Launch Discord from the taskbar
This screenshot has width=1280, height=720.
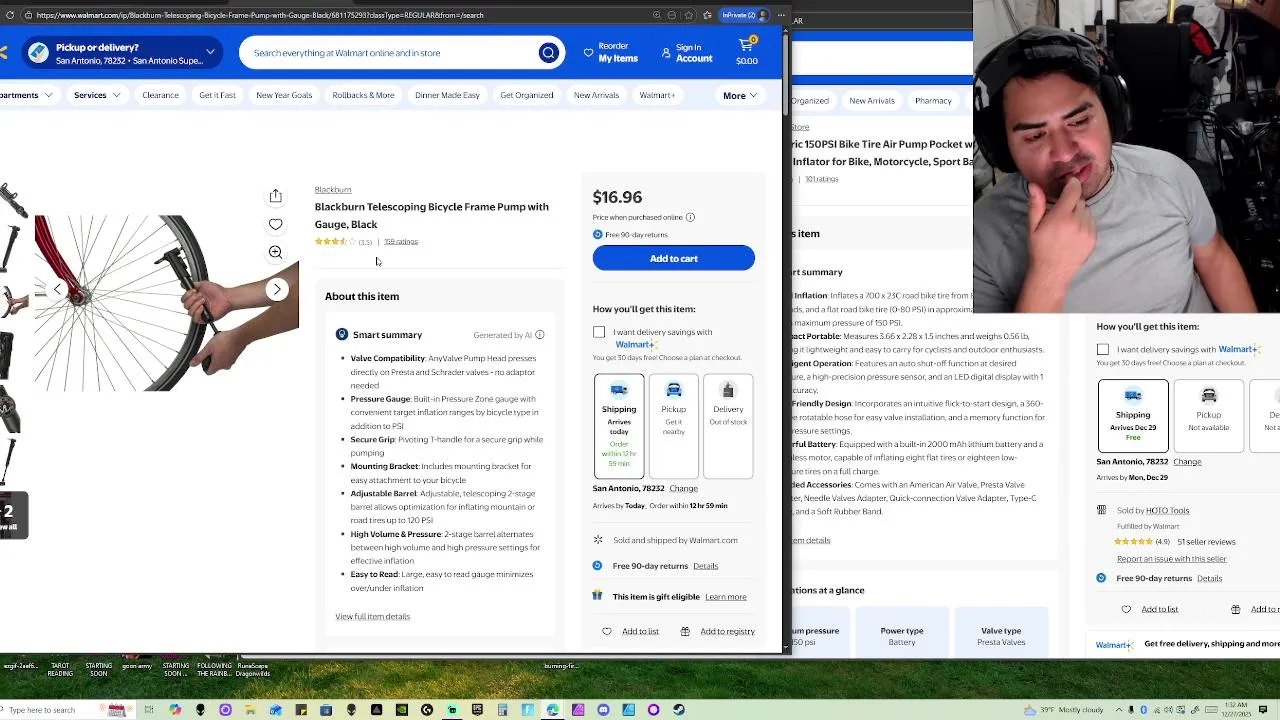603,710
